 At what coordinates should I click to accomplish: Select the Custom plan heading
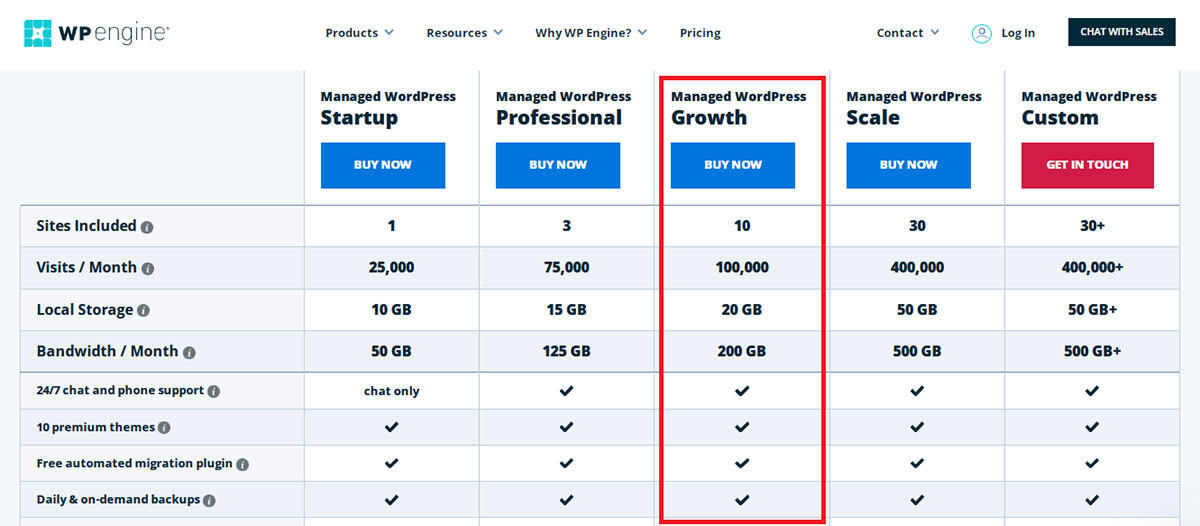click(x=1060, y=118)
